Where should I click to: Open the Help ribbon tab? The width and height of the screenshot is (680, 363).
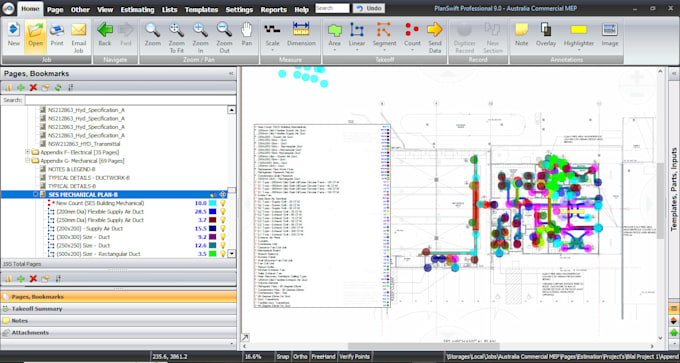301,10
